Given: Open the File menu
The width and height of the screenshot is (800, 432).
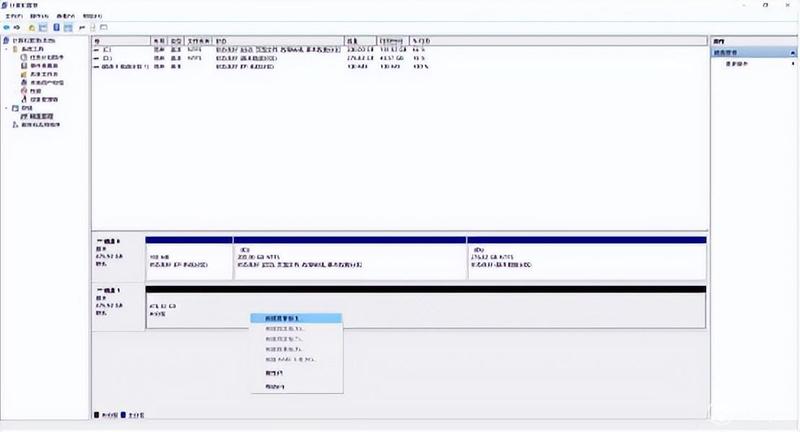Looking at the screenshot, I should [x=14, y=16].
